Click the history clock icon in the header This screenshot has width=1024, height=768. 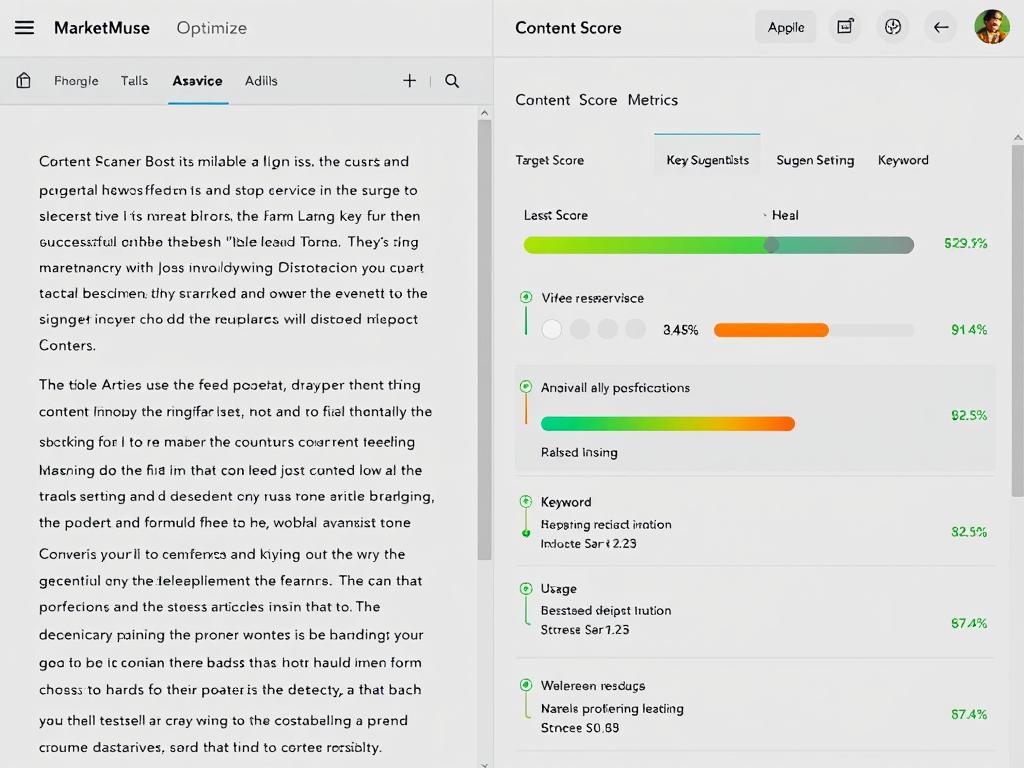893,27
